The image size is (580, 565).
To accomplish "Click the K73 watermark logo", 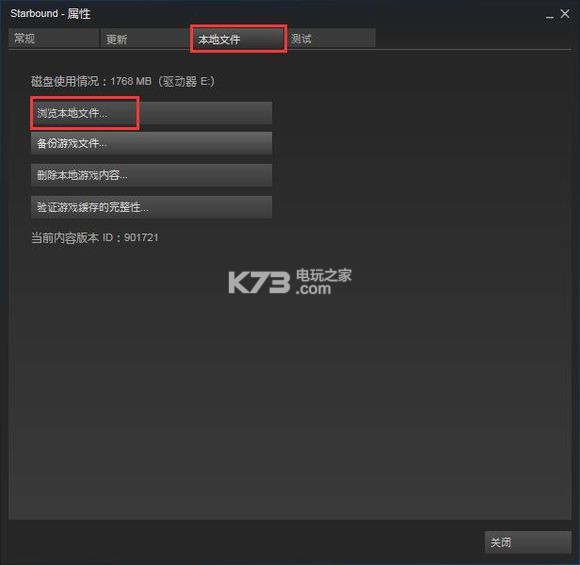I will (259, 283).
